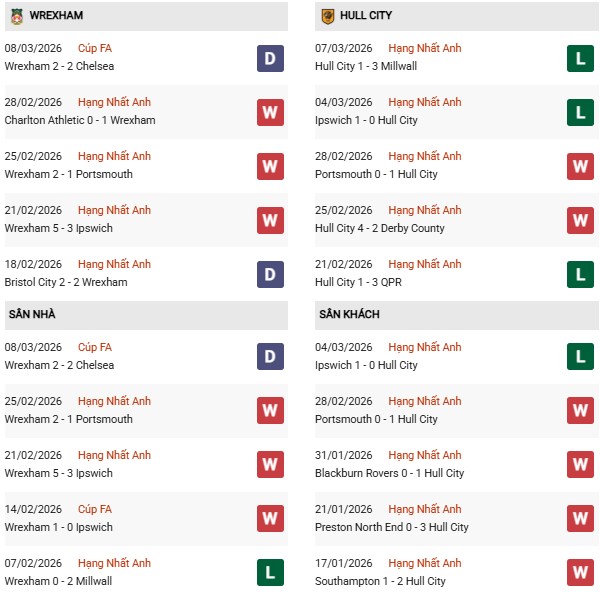Click the Wrexham club crest icon

pyautogui.click(x=15, y=15)
